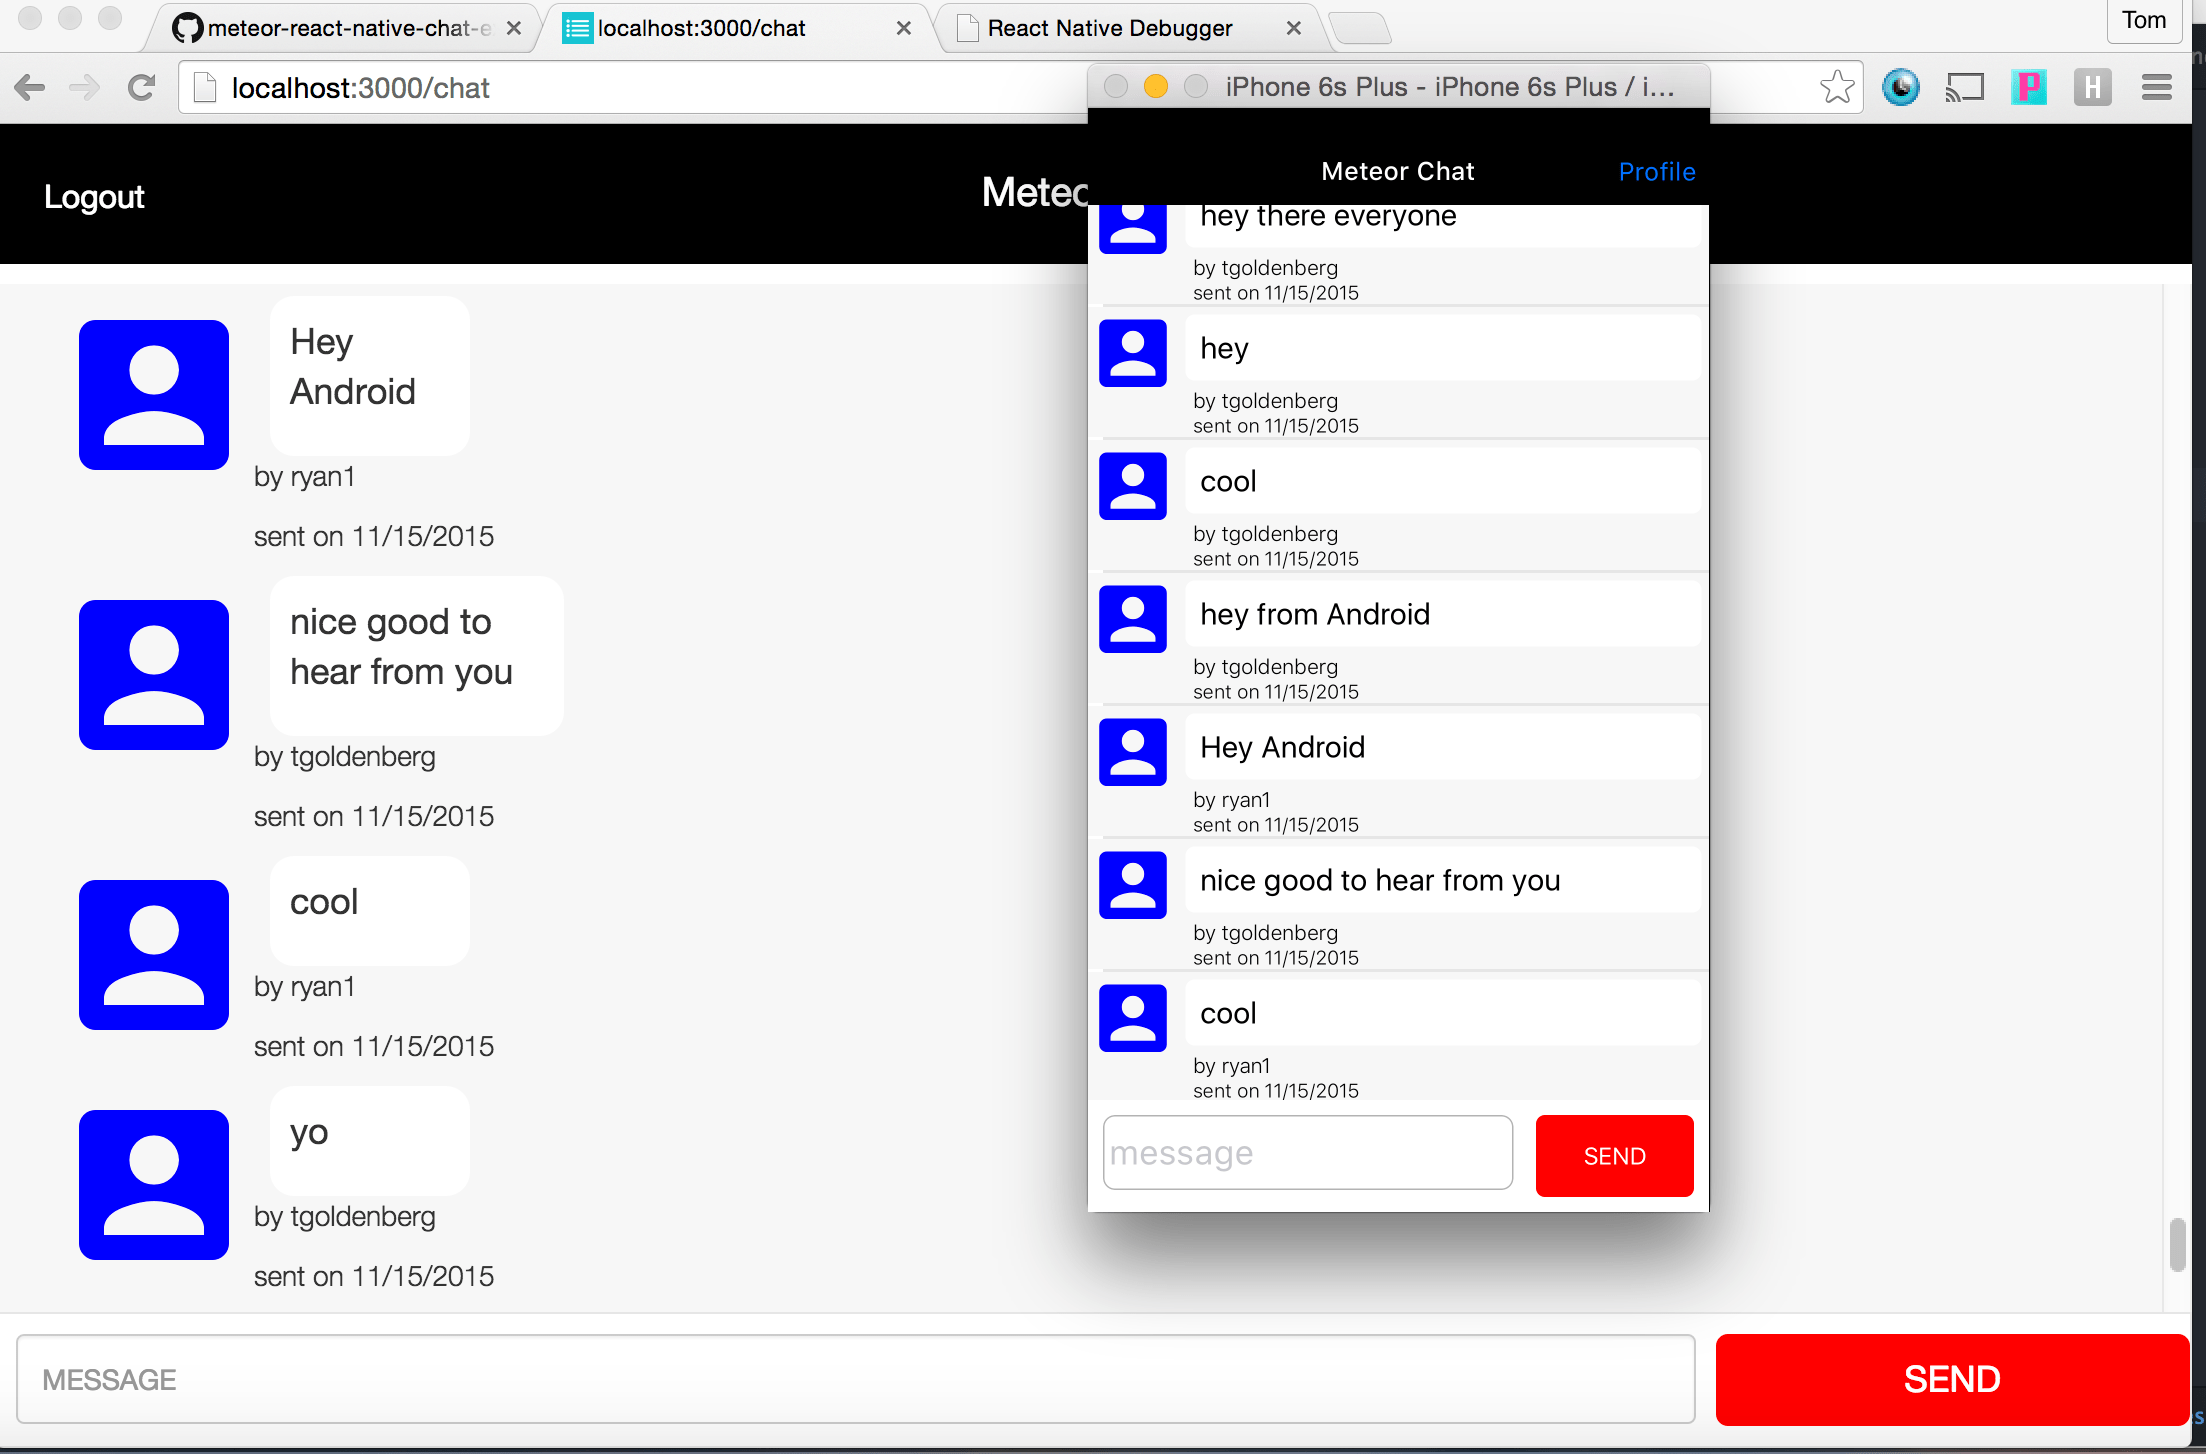Close the localhost:3000/chat tab
This screenshot has height=1454, width=2206.
[x=904, y=28]
